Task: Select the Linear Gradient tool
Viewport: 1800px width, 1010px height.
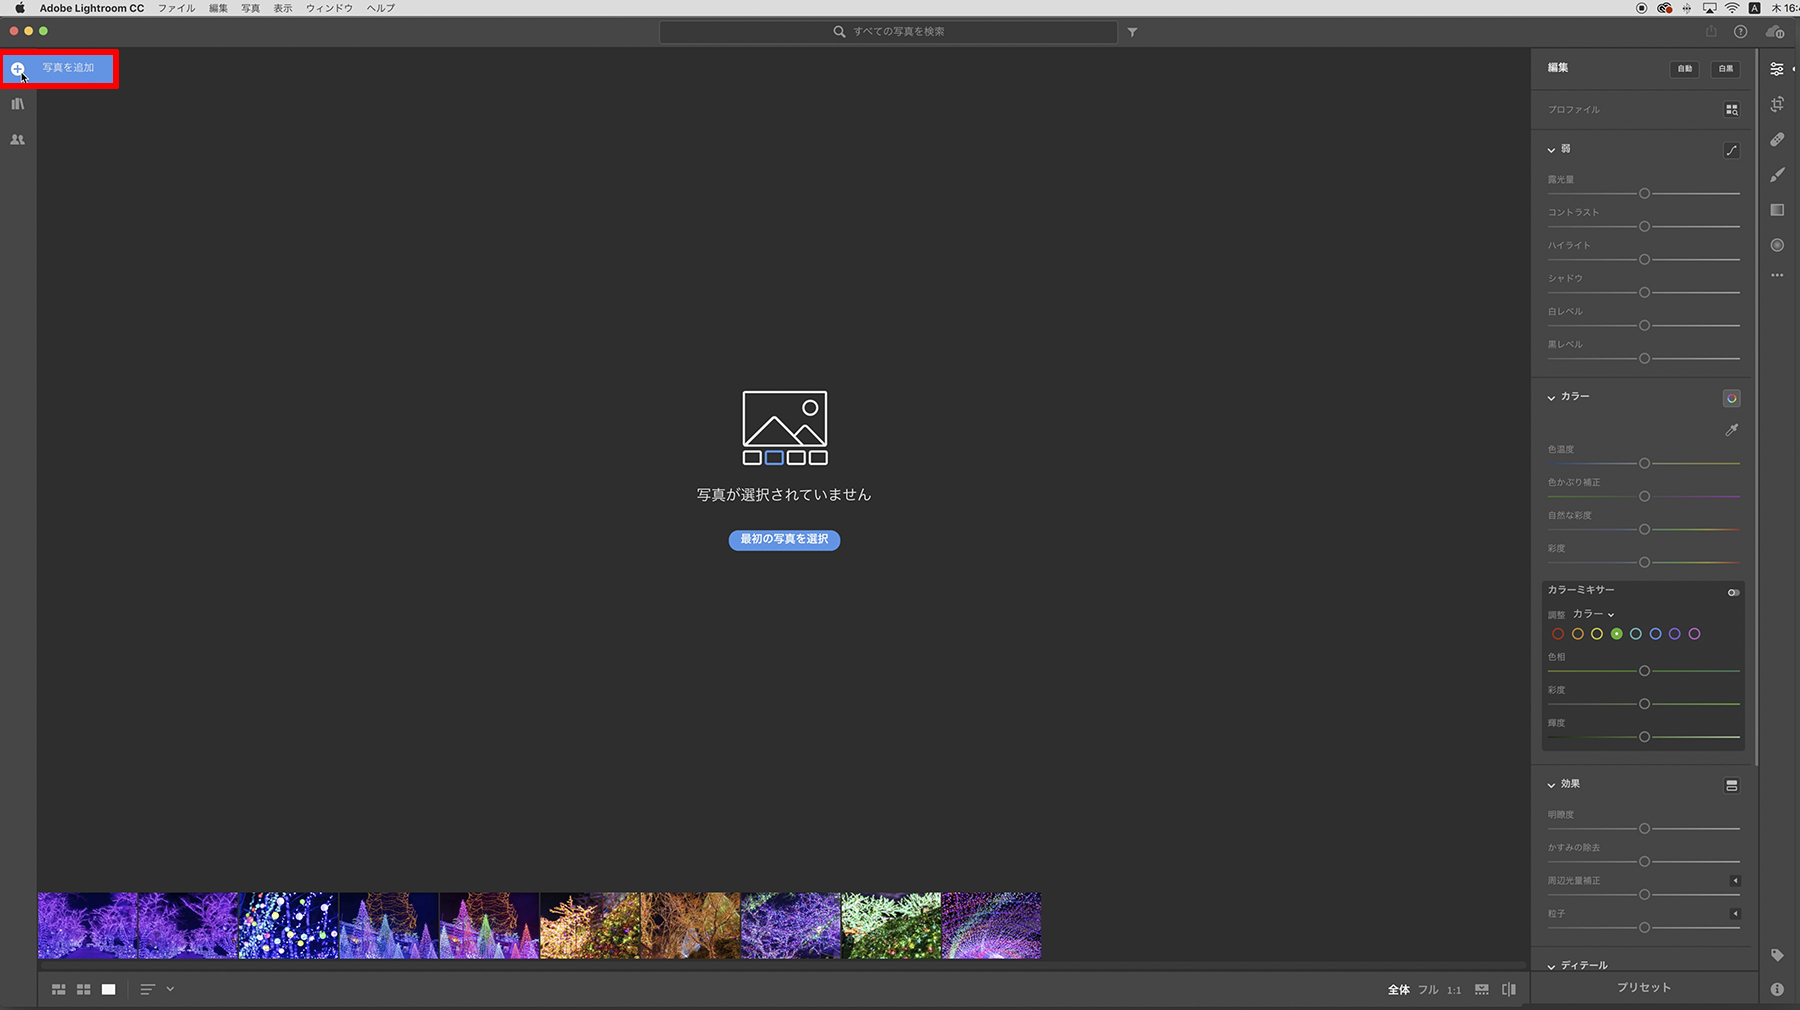Action: click(x=1777, y=210)
